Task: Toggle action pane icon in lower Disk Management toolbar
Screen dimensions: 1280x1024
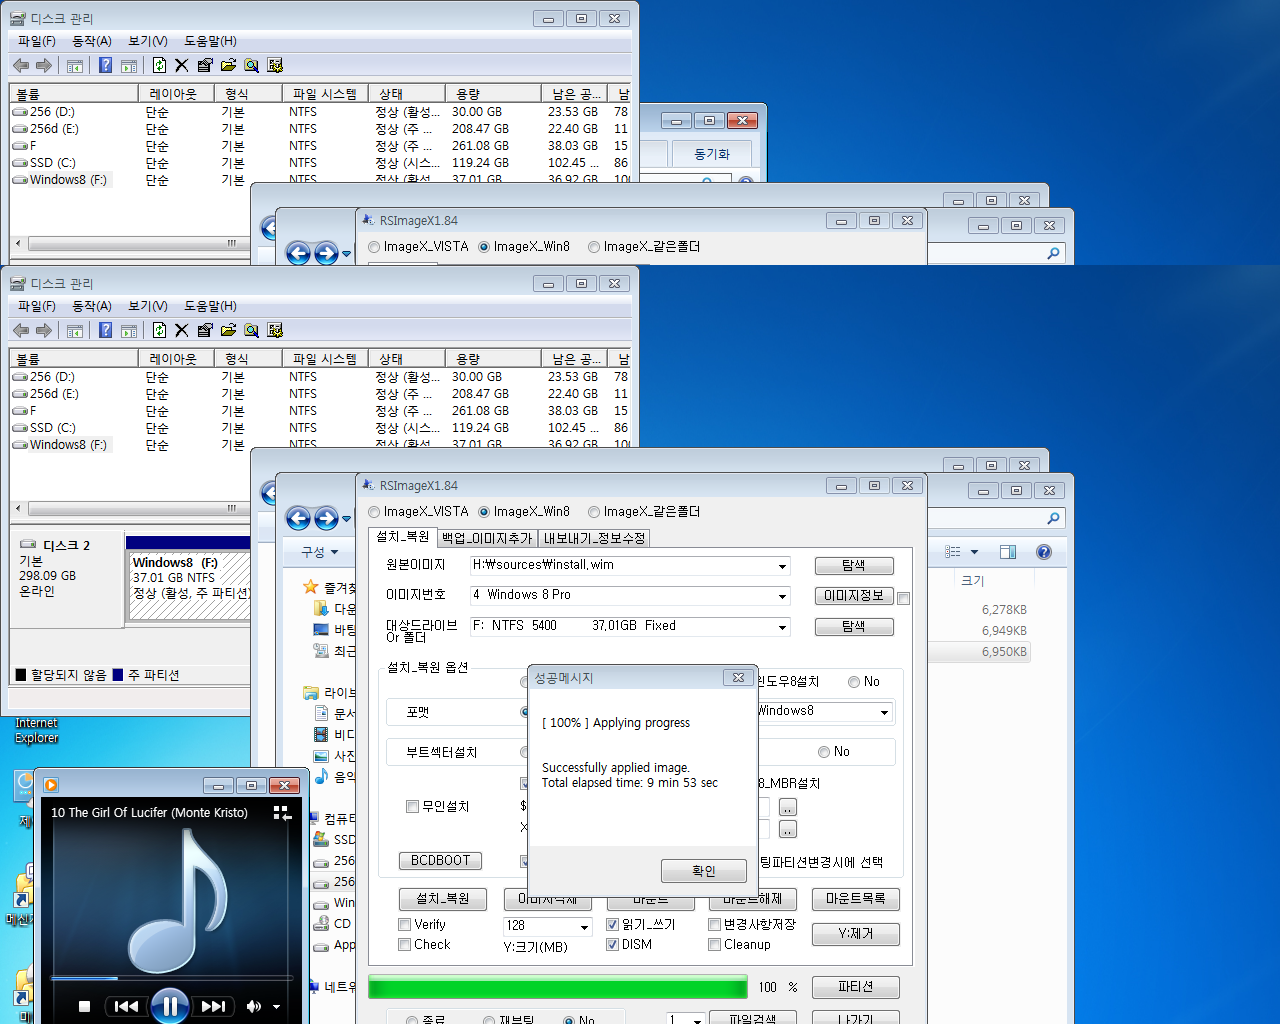Action: click(129, 330)
